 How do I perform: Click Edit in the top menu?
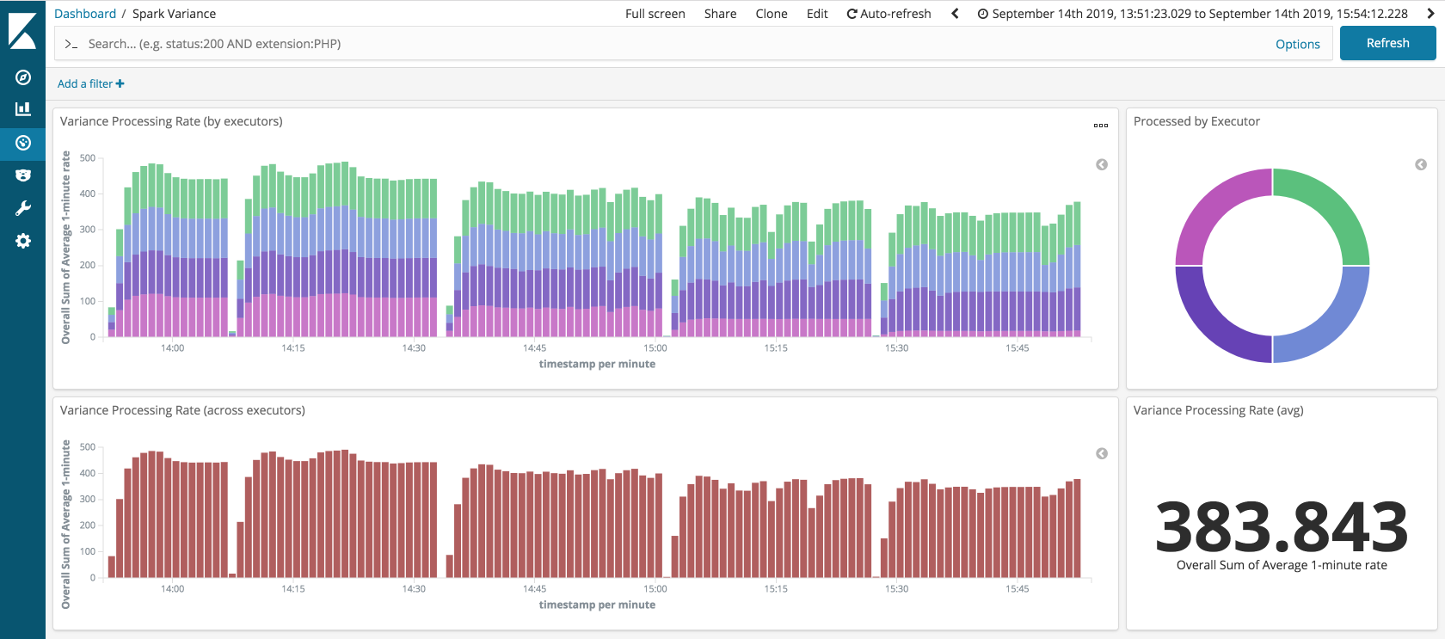(817, 14)
